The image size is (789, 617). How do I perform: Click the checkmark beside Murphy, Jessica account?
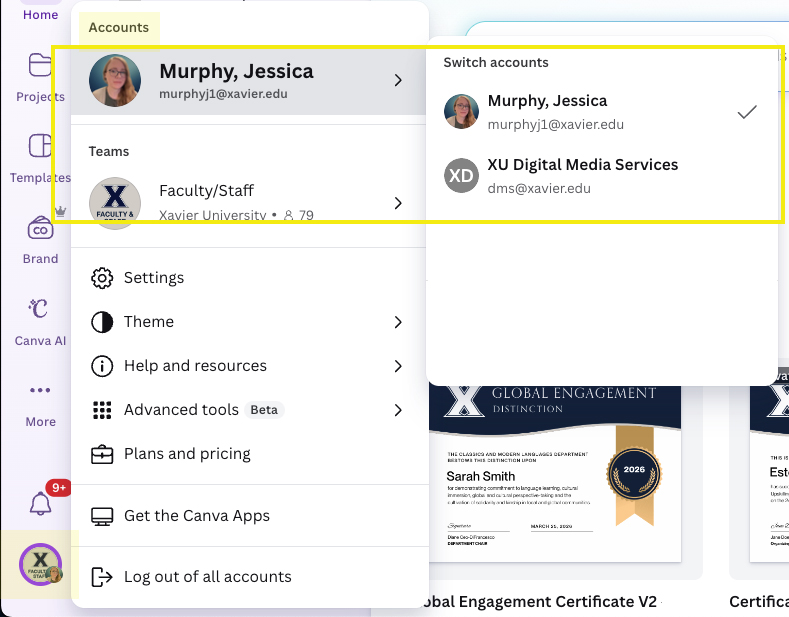click(x=747, y=112)
